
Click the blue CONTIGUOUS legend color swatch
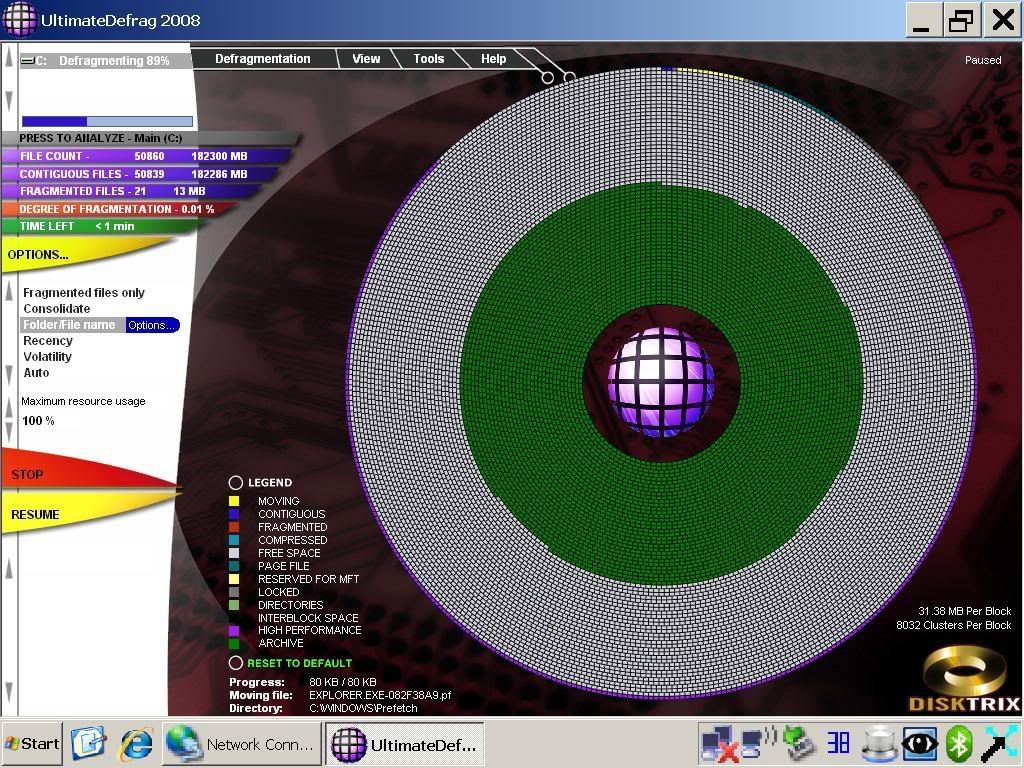pyautogui.click(x=234, y=514)
